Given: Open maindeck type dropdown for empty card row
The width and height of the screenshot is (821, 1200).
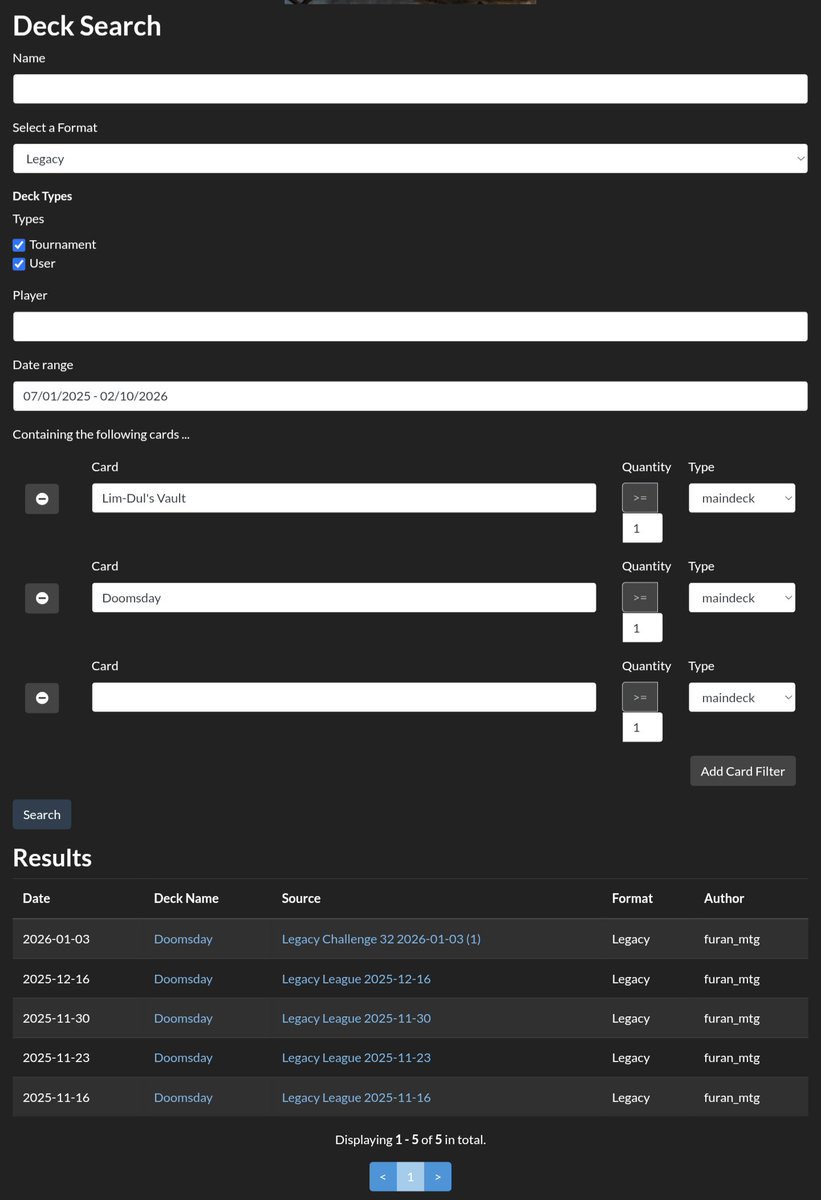Looking at the screenshot, I should 742,698.
